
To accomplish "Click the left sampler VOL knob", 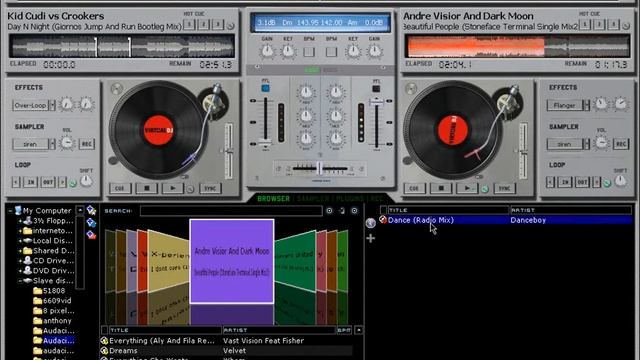I will [x=67, y=143].
